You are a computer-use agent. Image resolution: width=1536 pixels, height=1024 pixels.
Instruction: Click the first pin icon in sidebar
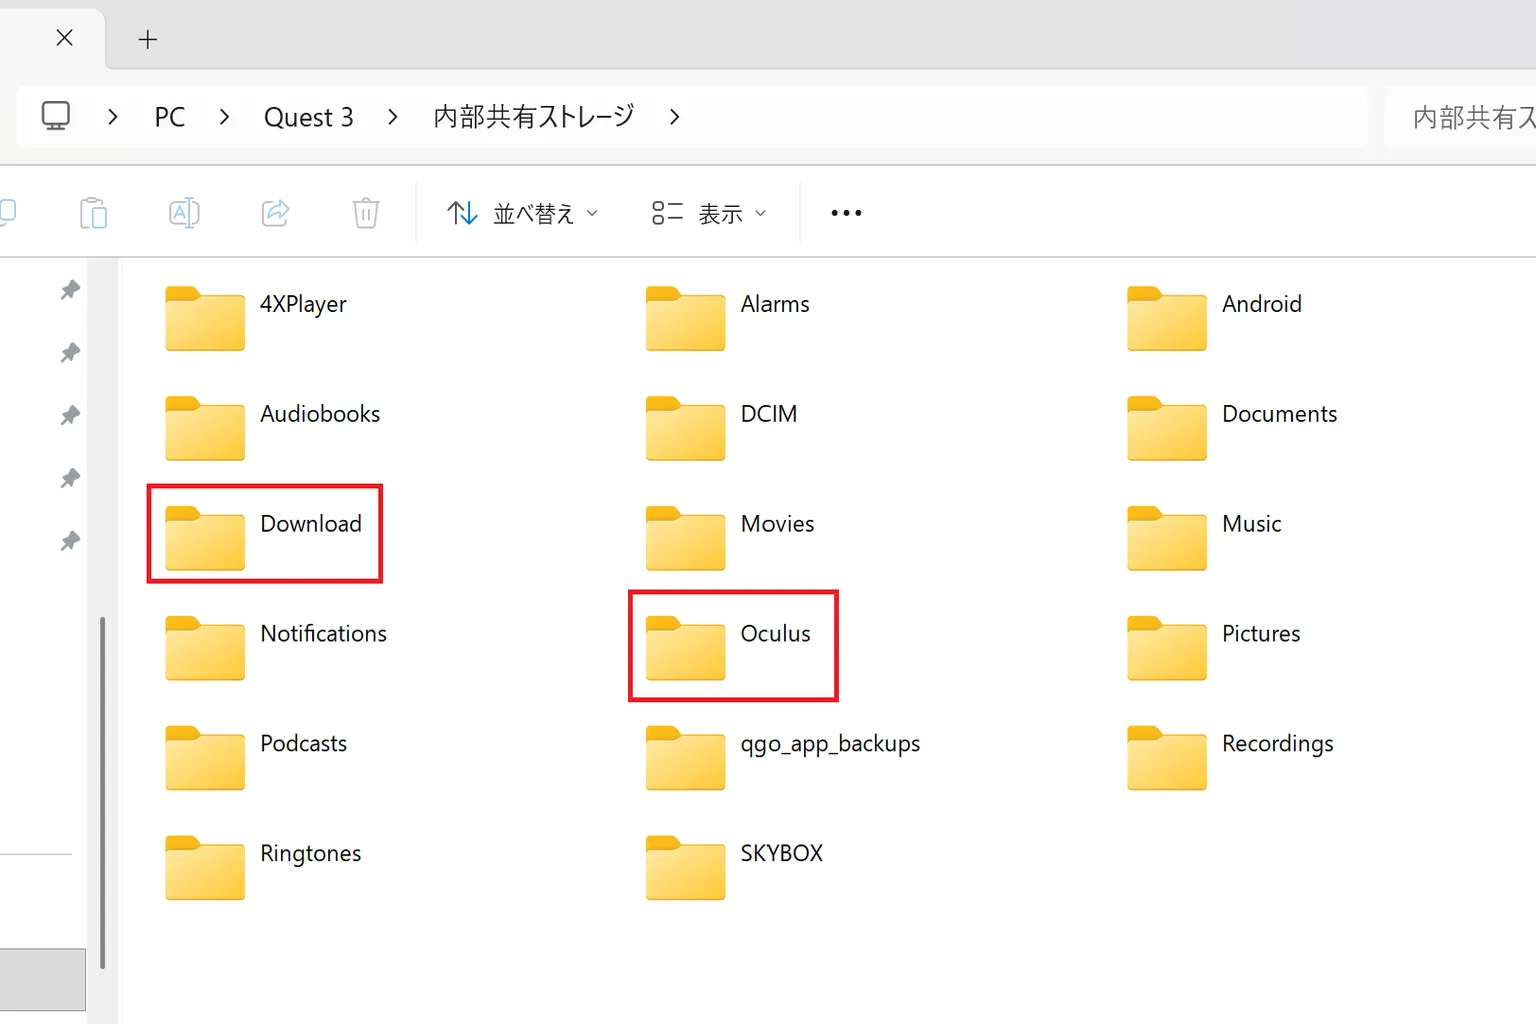pos(70,290)
